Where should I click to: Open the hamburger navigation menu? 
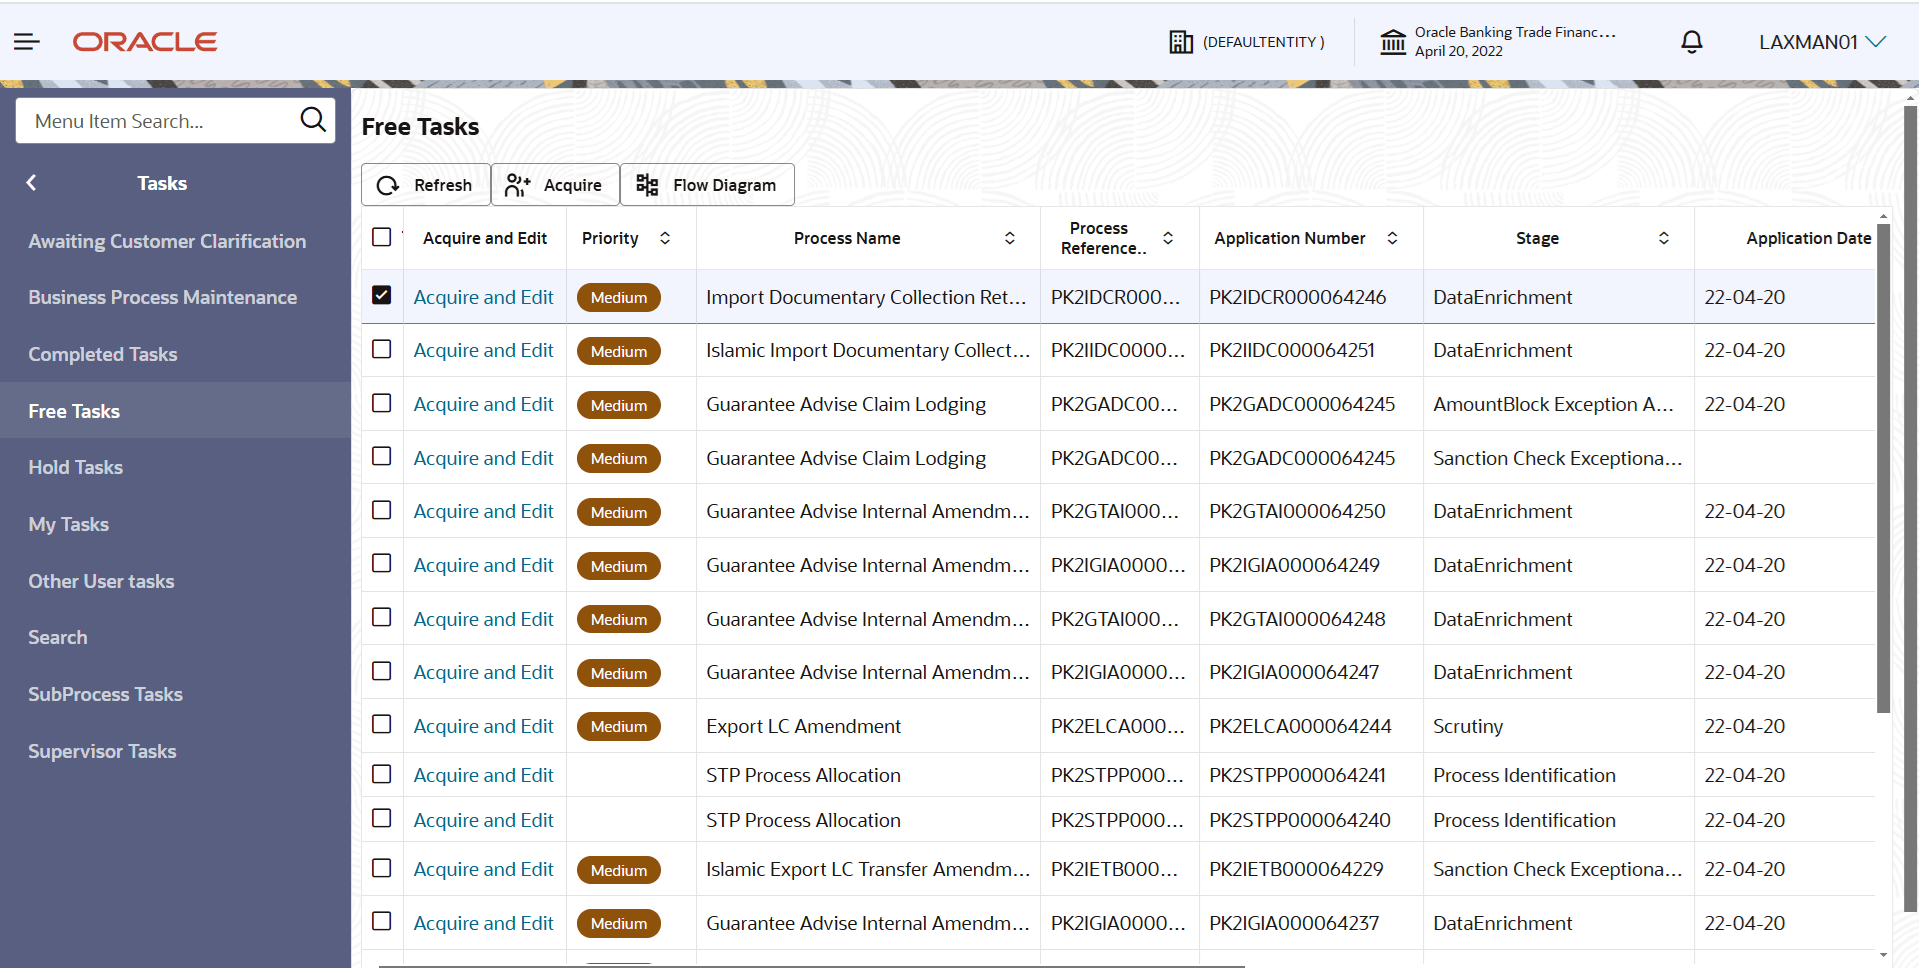pos(27,41)
